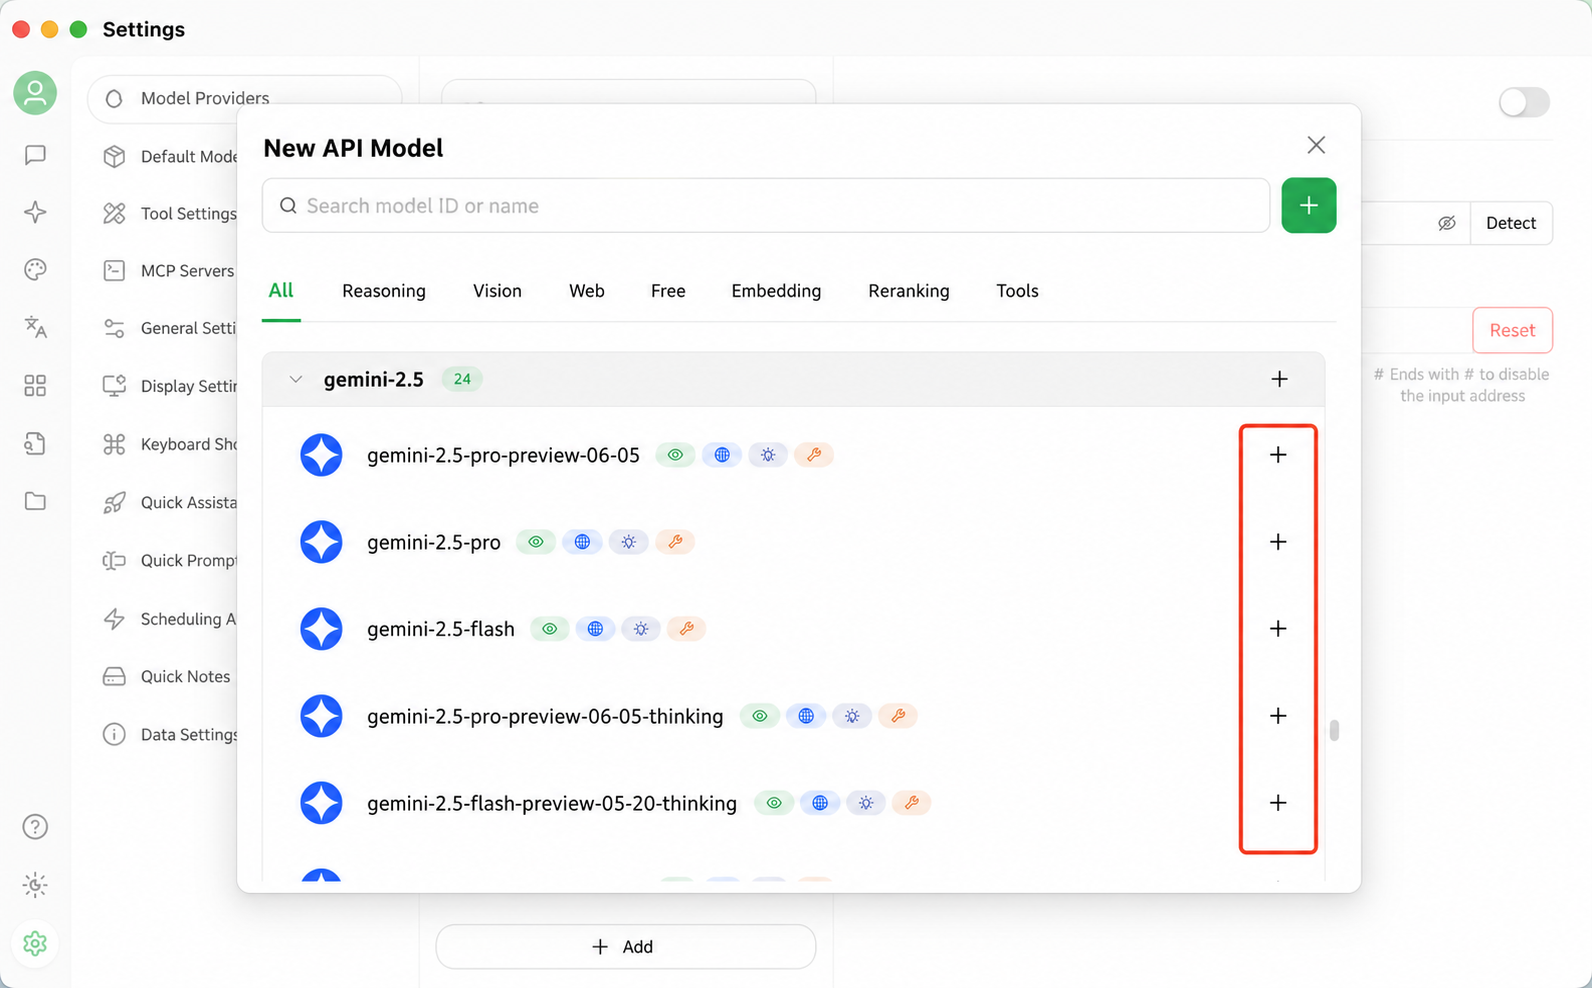Viewport: 1592px width, 988px height.
Task: Open the four-square apps grid icon
Action: (x=35, y=386)
